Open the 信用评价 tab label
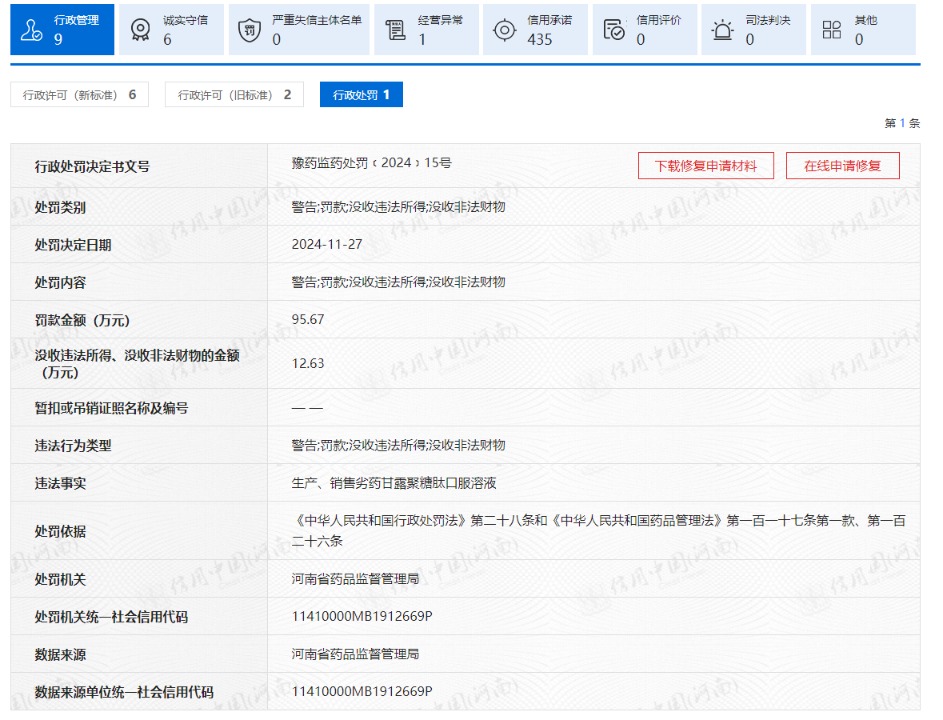 [x=659, y=20]
